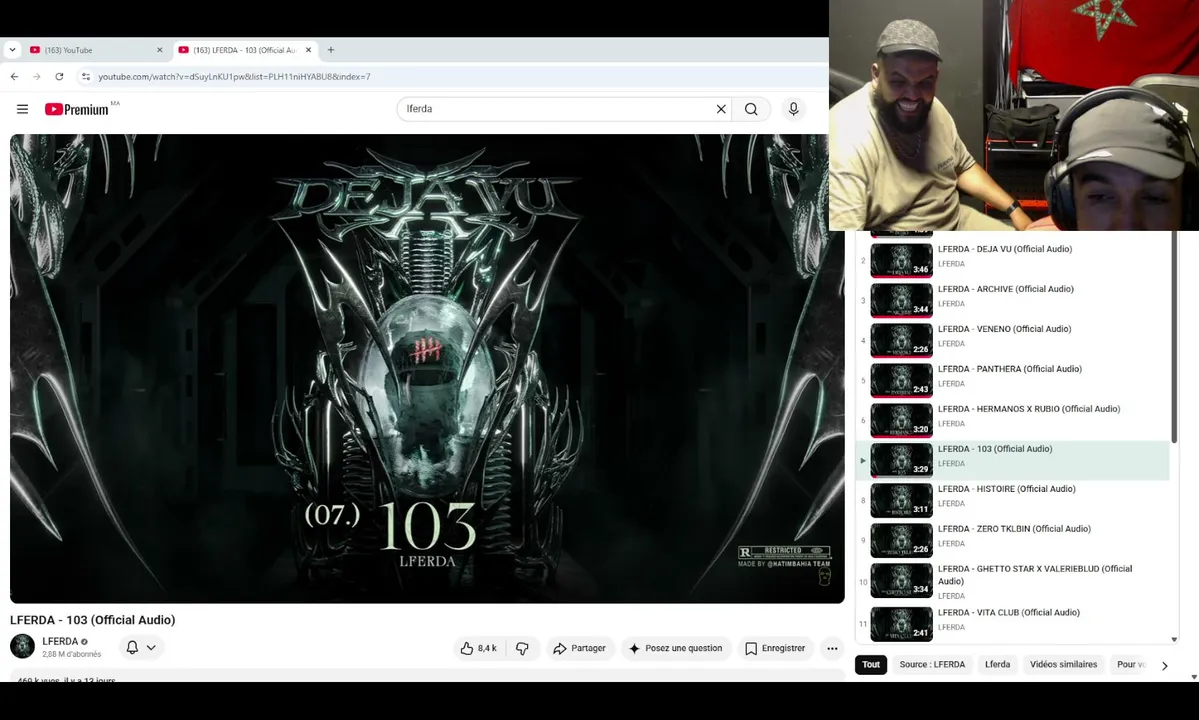Play LFERDA - HISTOIRE playlist item
The width and height of the screenshot is (1199, 720).
click(x=1013, y=500)
